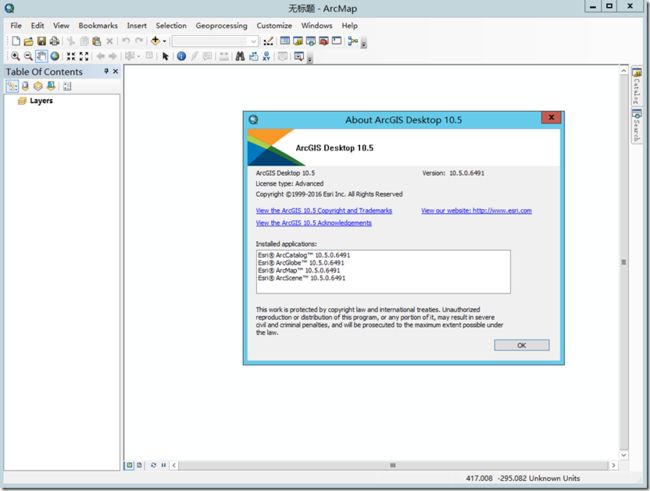Open the Geoprocessing menu
The width and height of the screenshot is (650, 491).
(221, 26)
